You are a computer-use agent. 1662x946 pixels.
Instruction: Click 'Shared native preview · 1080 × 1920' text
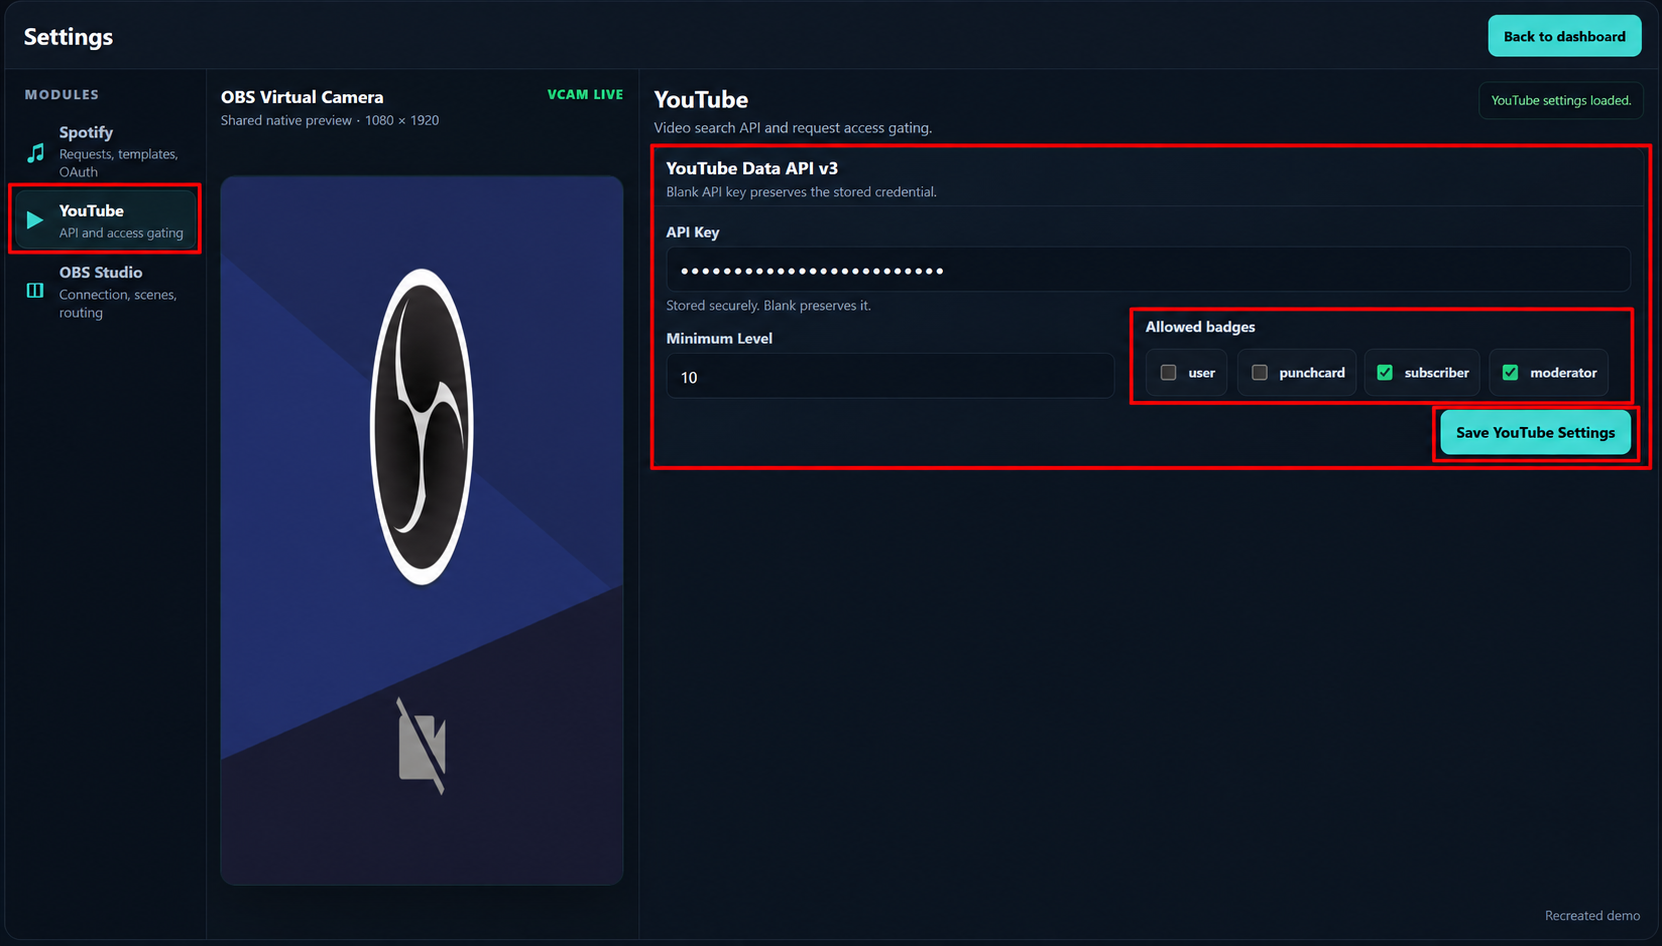pyautogui.click(x=330, y=120)
